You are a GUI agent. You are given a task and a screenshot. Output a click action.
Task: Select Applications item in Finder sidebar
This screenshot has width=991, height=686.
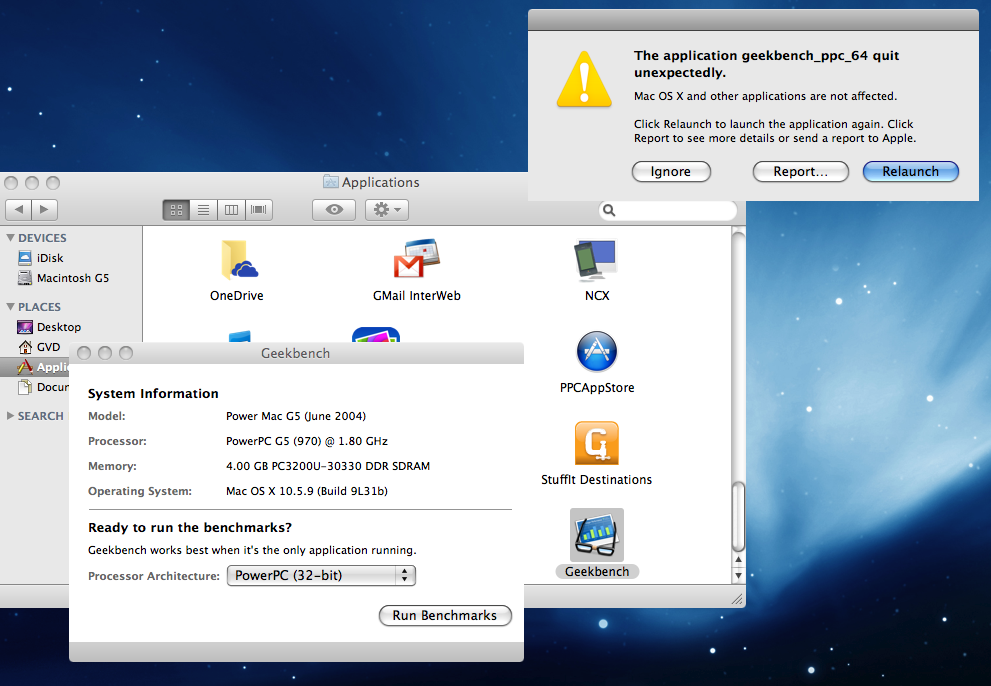click(35, 367)
